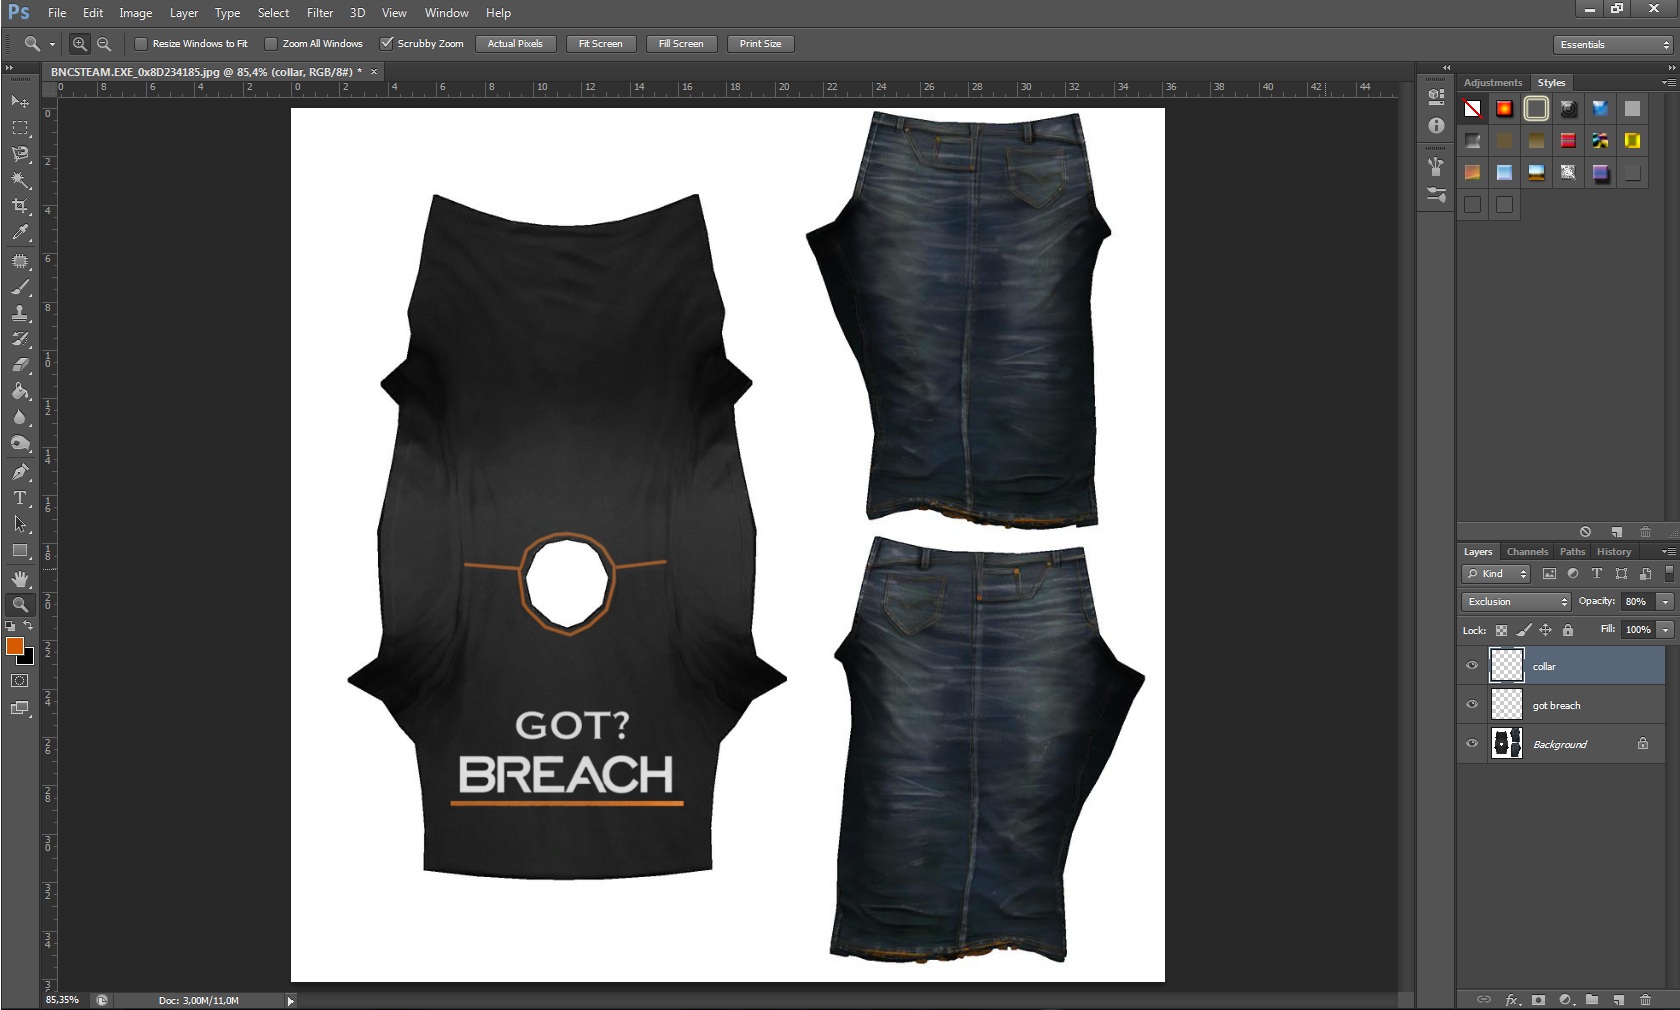Select the Crop tool
This screenshot has height=1010, width=1680.
click(20, 206)
